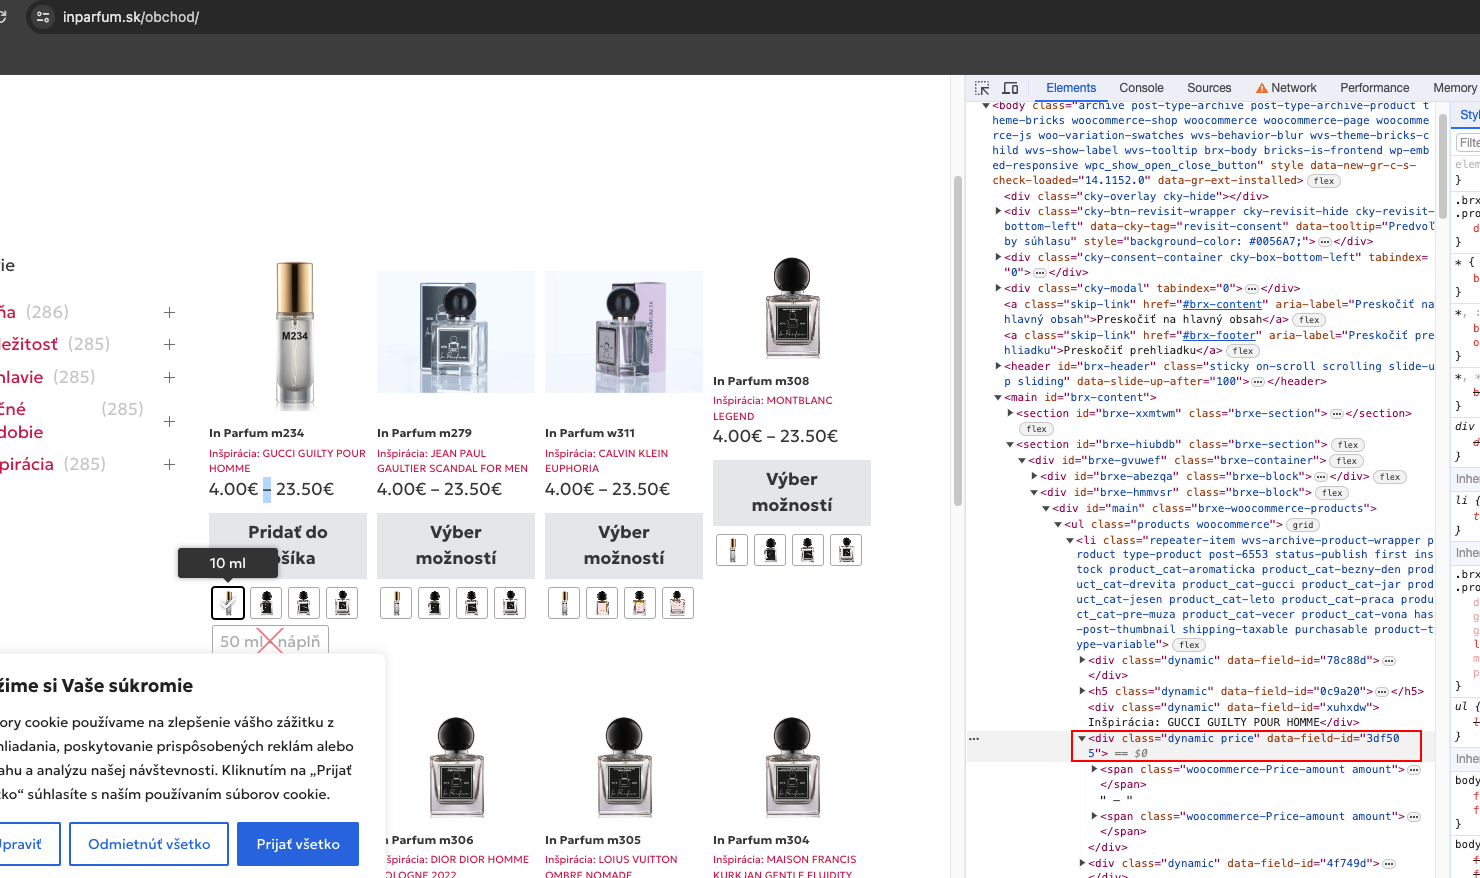Open the Sources tab
Image resolution: width=1480 pixels, height=878 pixels.
1209,88
